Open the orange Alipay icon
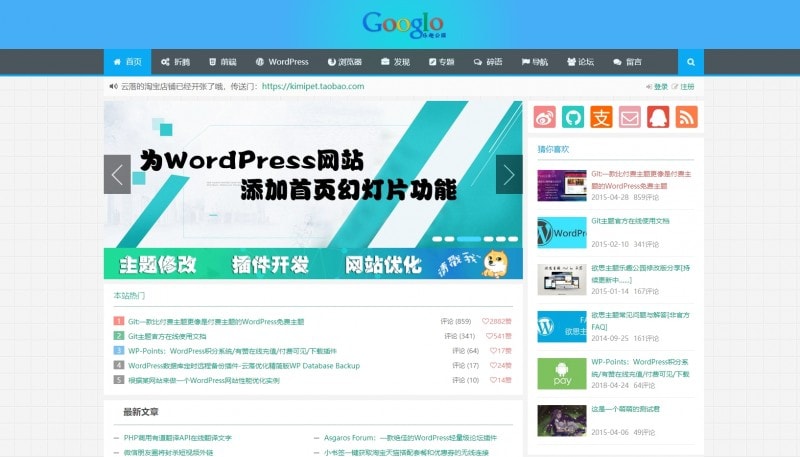 tap(601, 117)
